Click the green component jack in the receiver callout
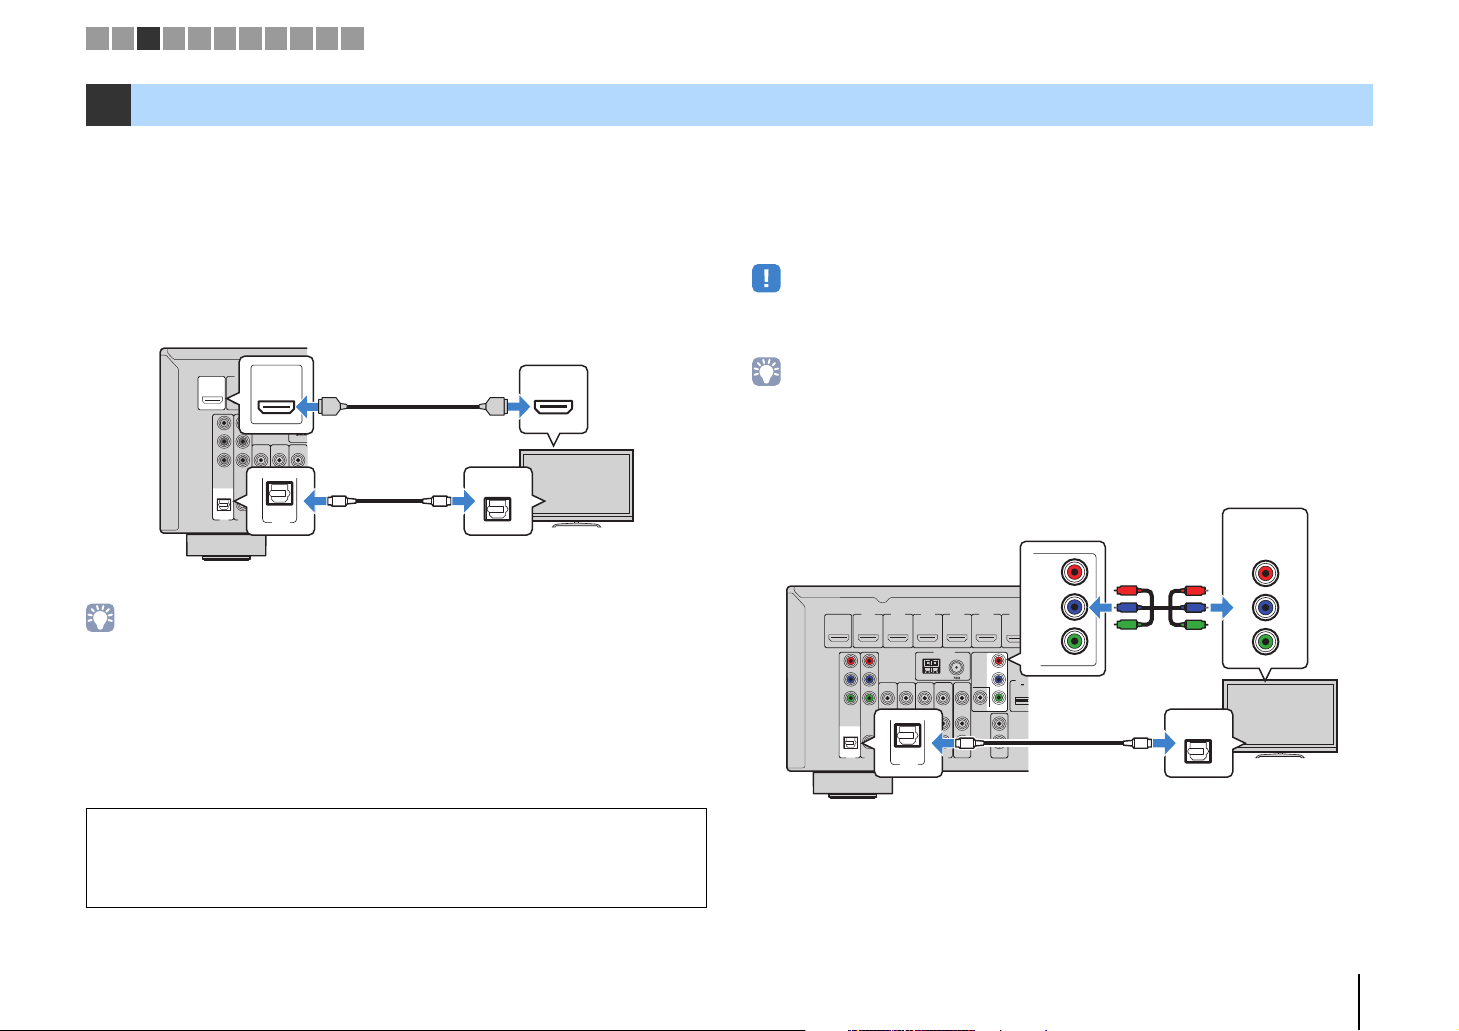Screen dimensions: 1459x1031 pyautogui.click(x=1075, y=641)
